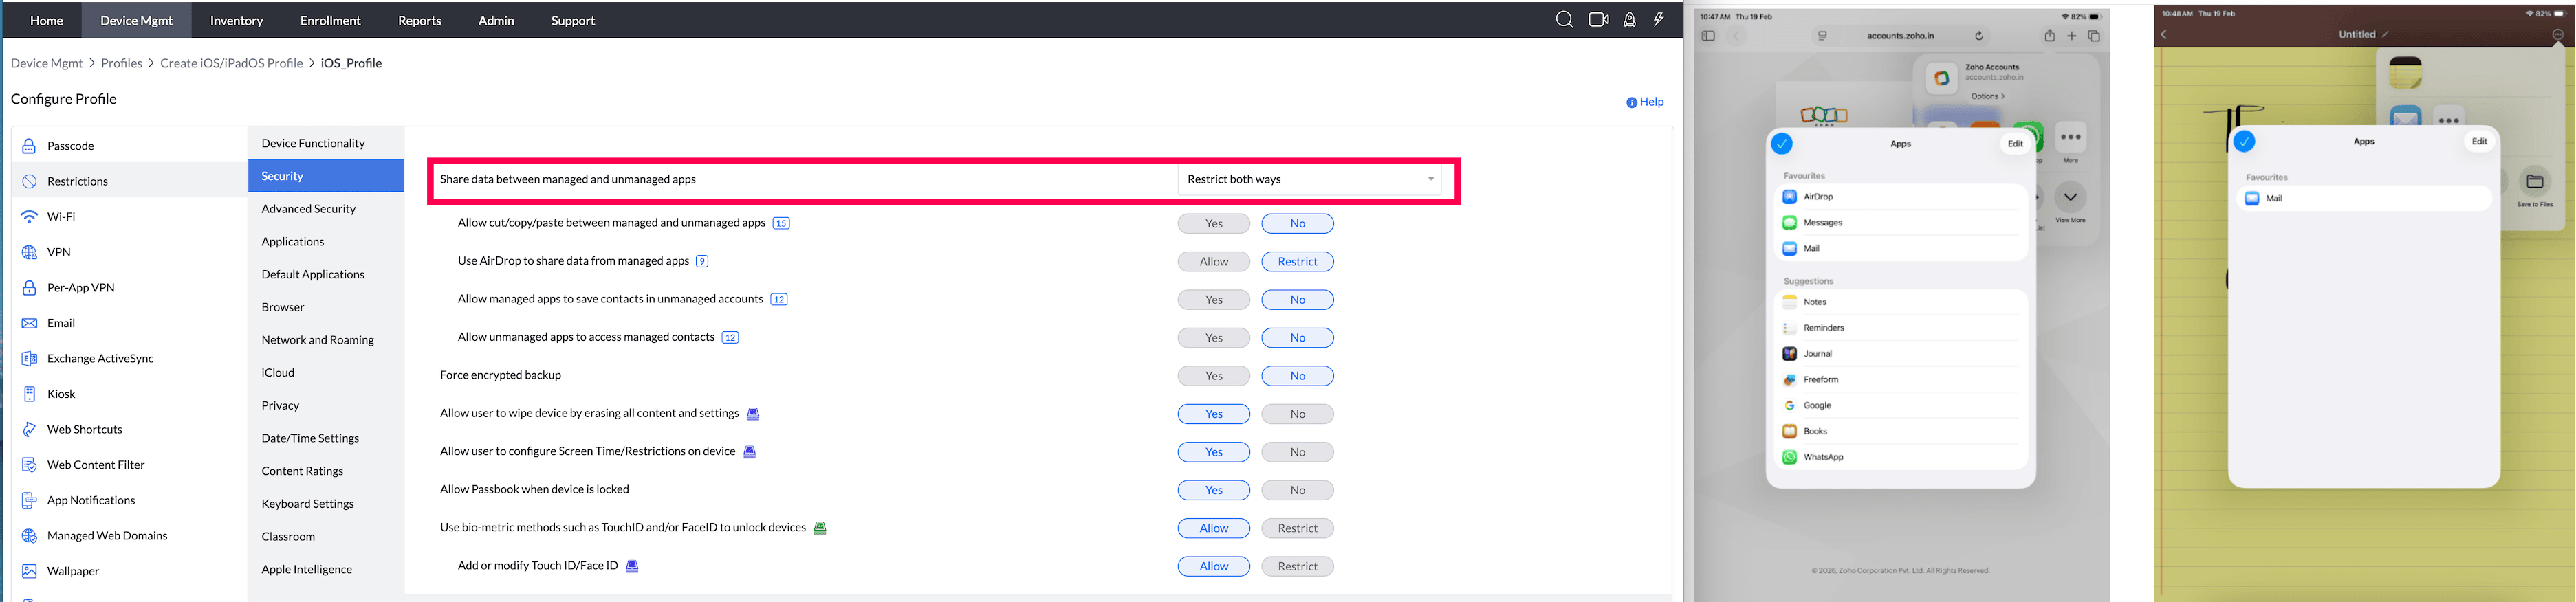Image resolution: width=2576 pixels, height=602 pixels.
Task: Select Per-App VPN in sidebar
Action: 129,288
